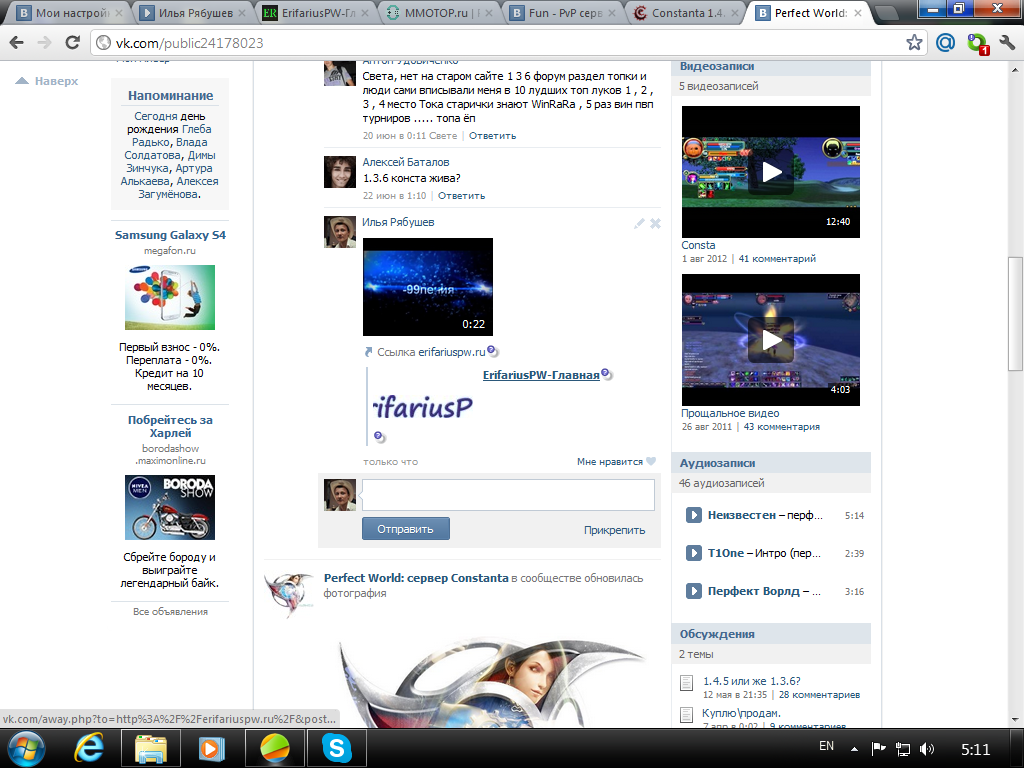The height and width of the screenshot is (768, 1024).
Task: Open the Chrome wrench settings menu
Action: [x=1006, y=43]
